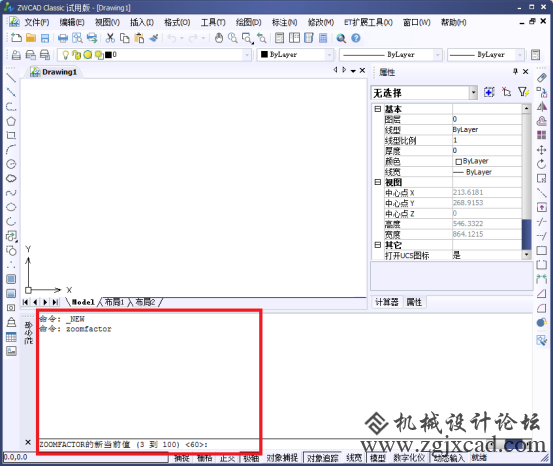Switch to the 计算器 panel tab
Screen dimensions: 553x466
tap(387, 302)
